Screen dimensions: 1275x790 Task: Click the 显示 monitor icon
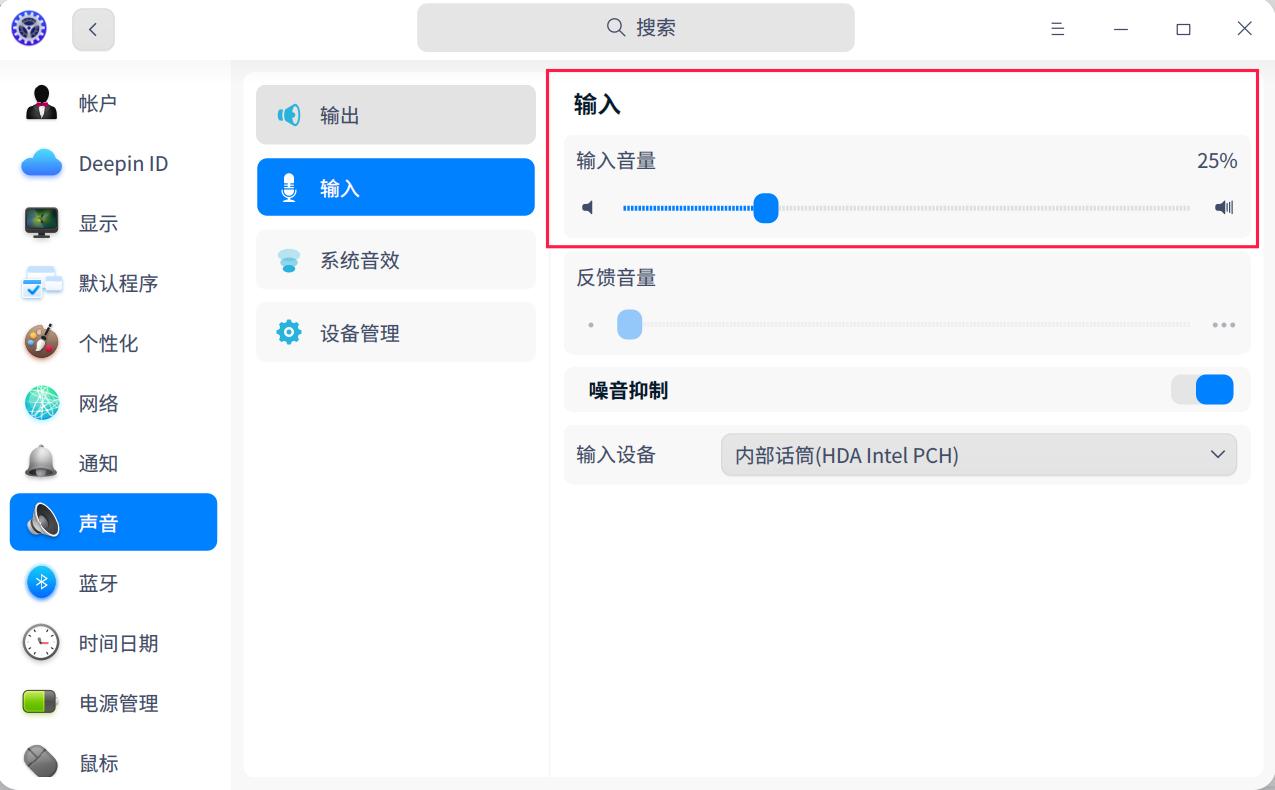pos(41,223)
